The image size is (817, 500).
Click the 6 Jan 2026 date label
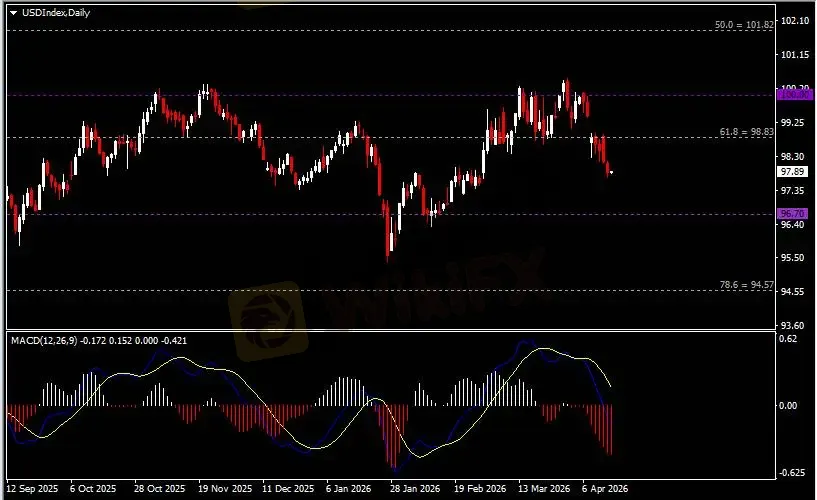[349, 489]
